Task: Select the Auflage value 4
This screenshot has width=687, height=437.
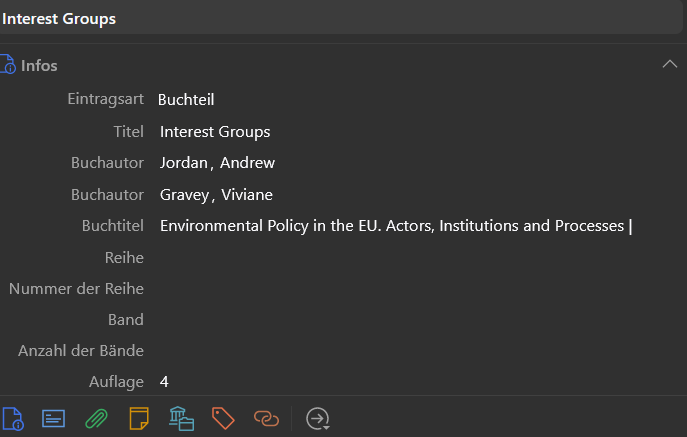Action: (164, 382)
